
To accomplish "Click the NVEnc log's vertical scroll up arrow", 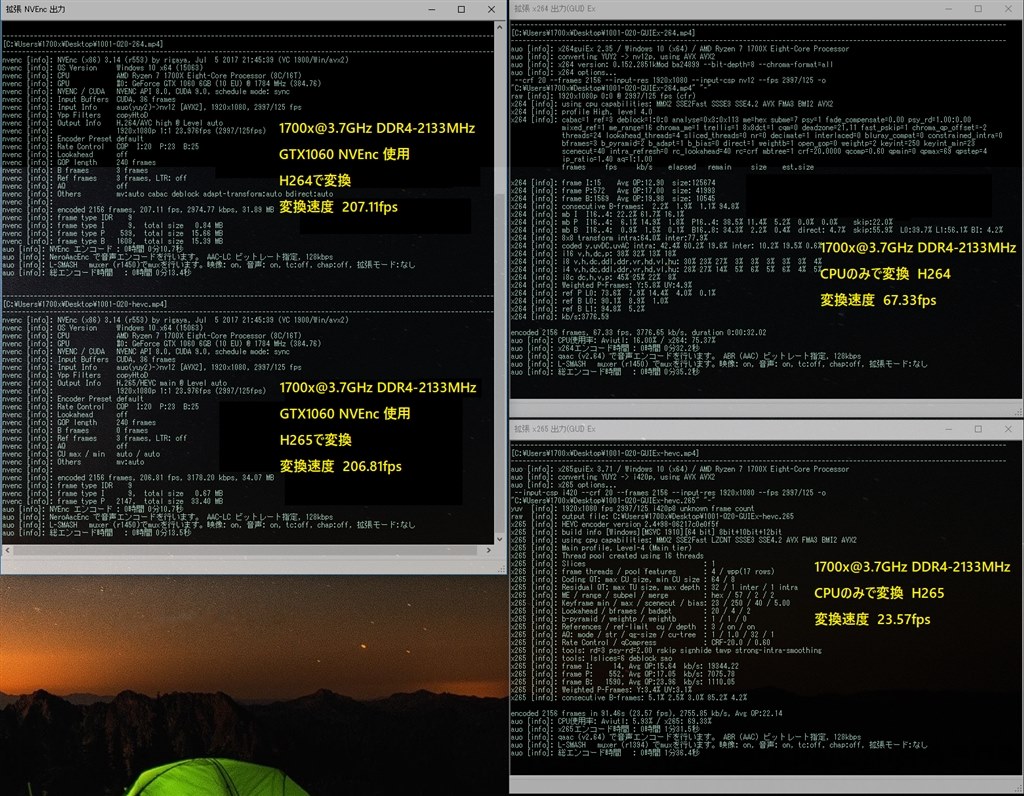I will pos(500,27).
